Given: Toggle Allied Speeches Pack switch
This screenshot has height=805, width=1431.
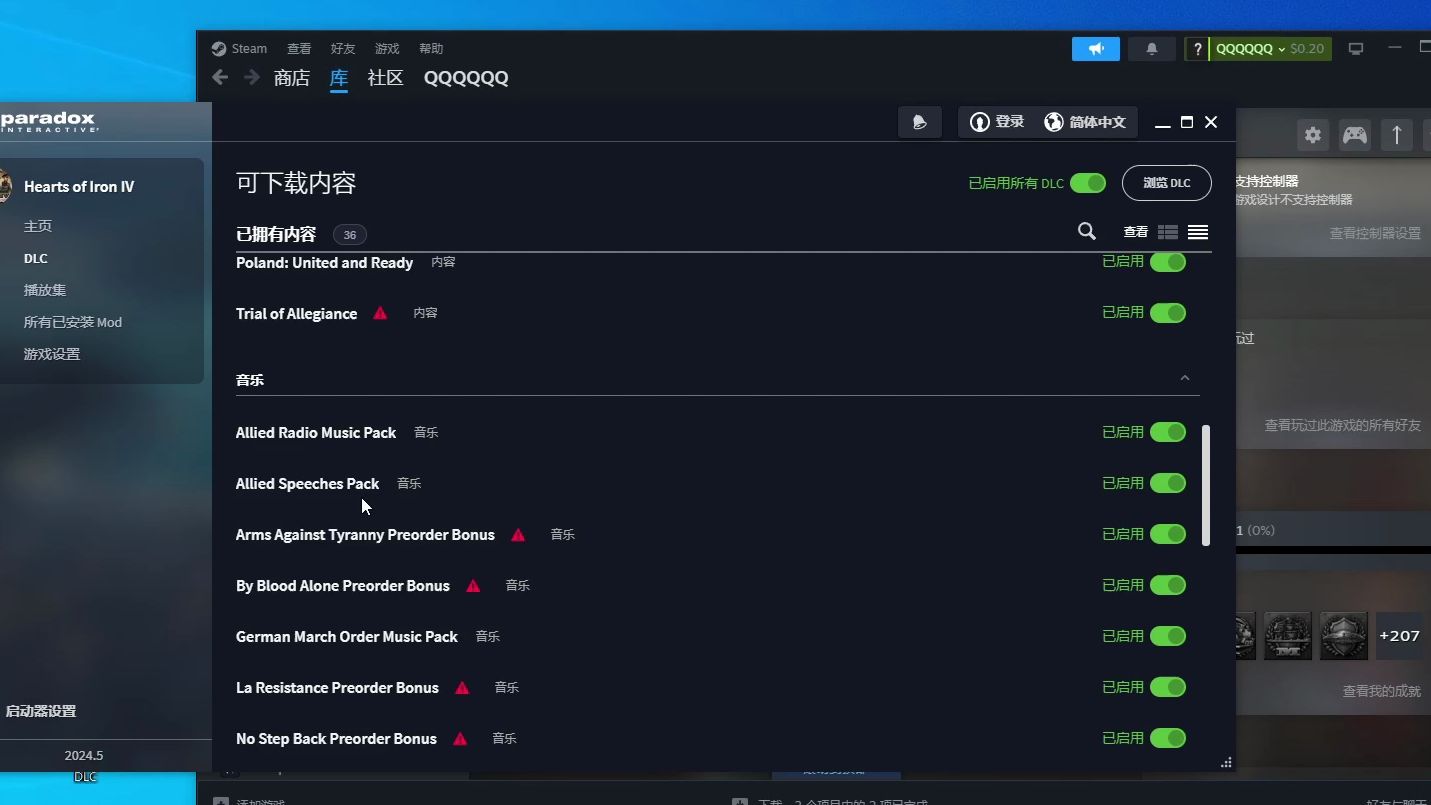Looking at the screenshot, I should [x=1168, y=483].
